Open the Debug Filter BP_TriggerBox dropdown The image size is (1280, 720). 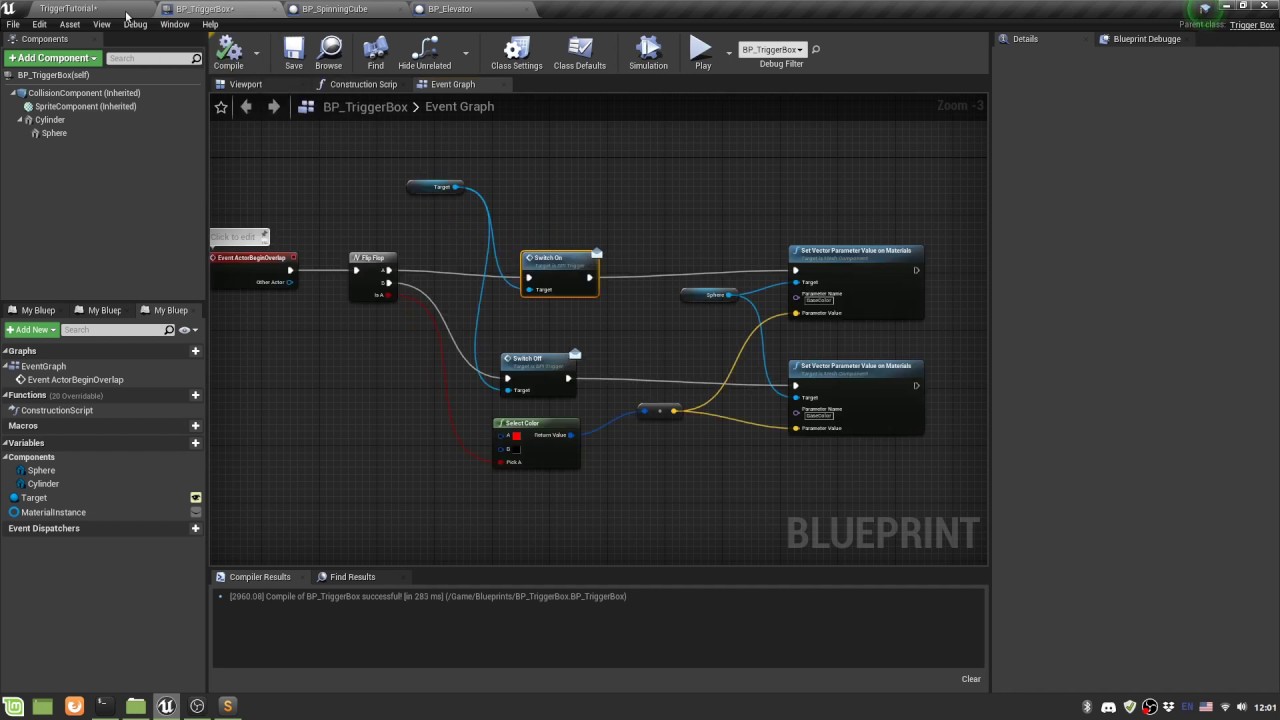click(x=772, y=49)
